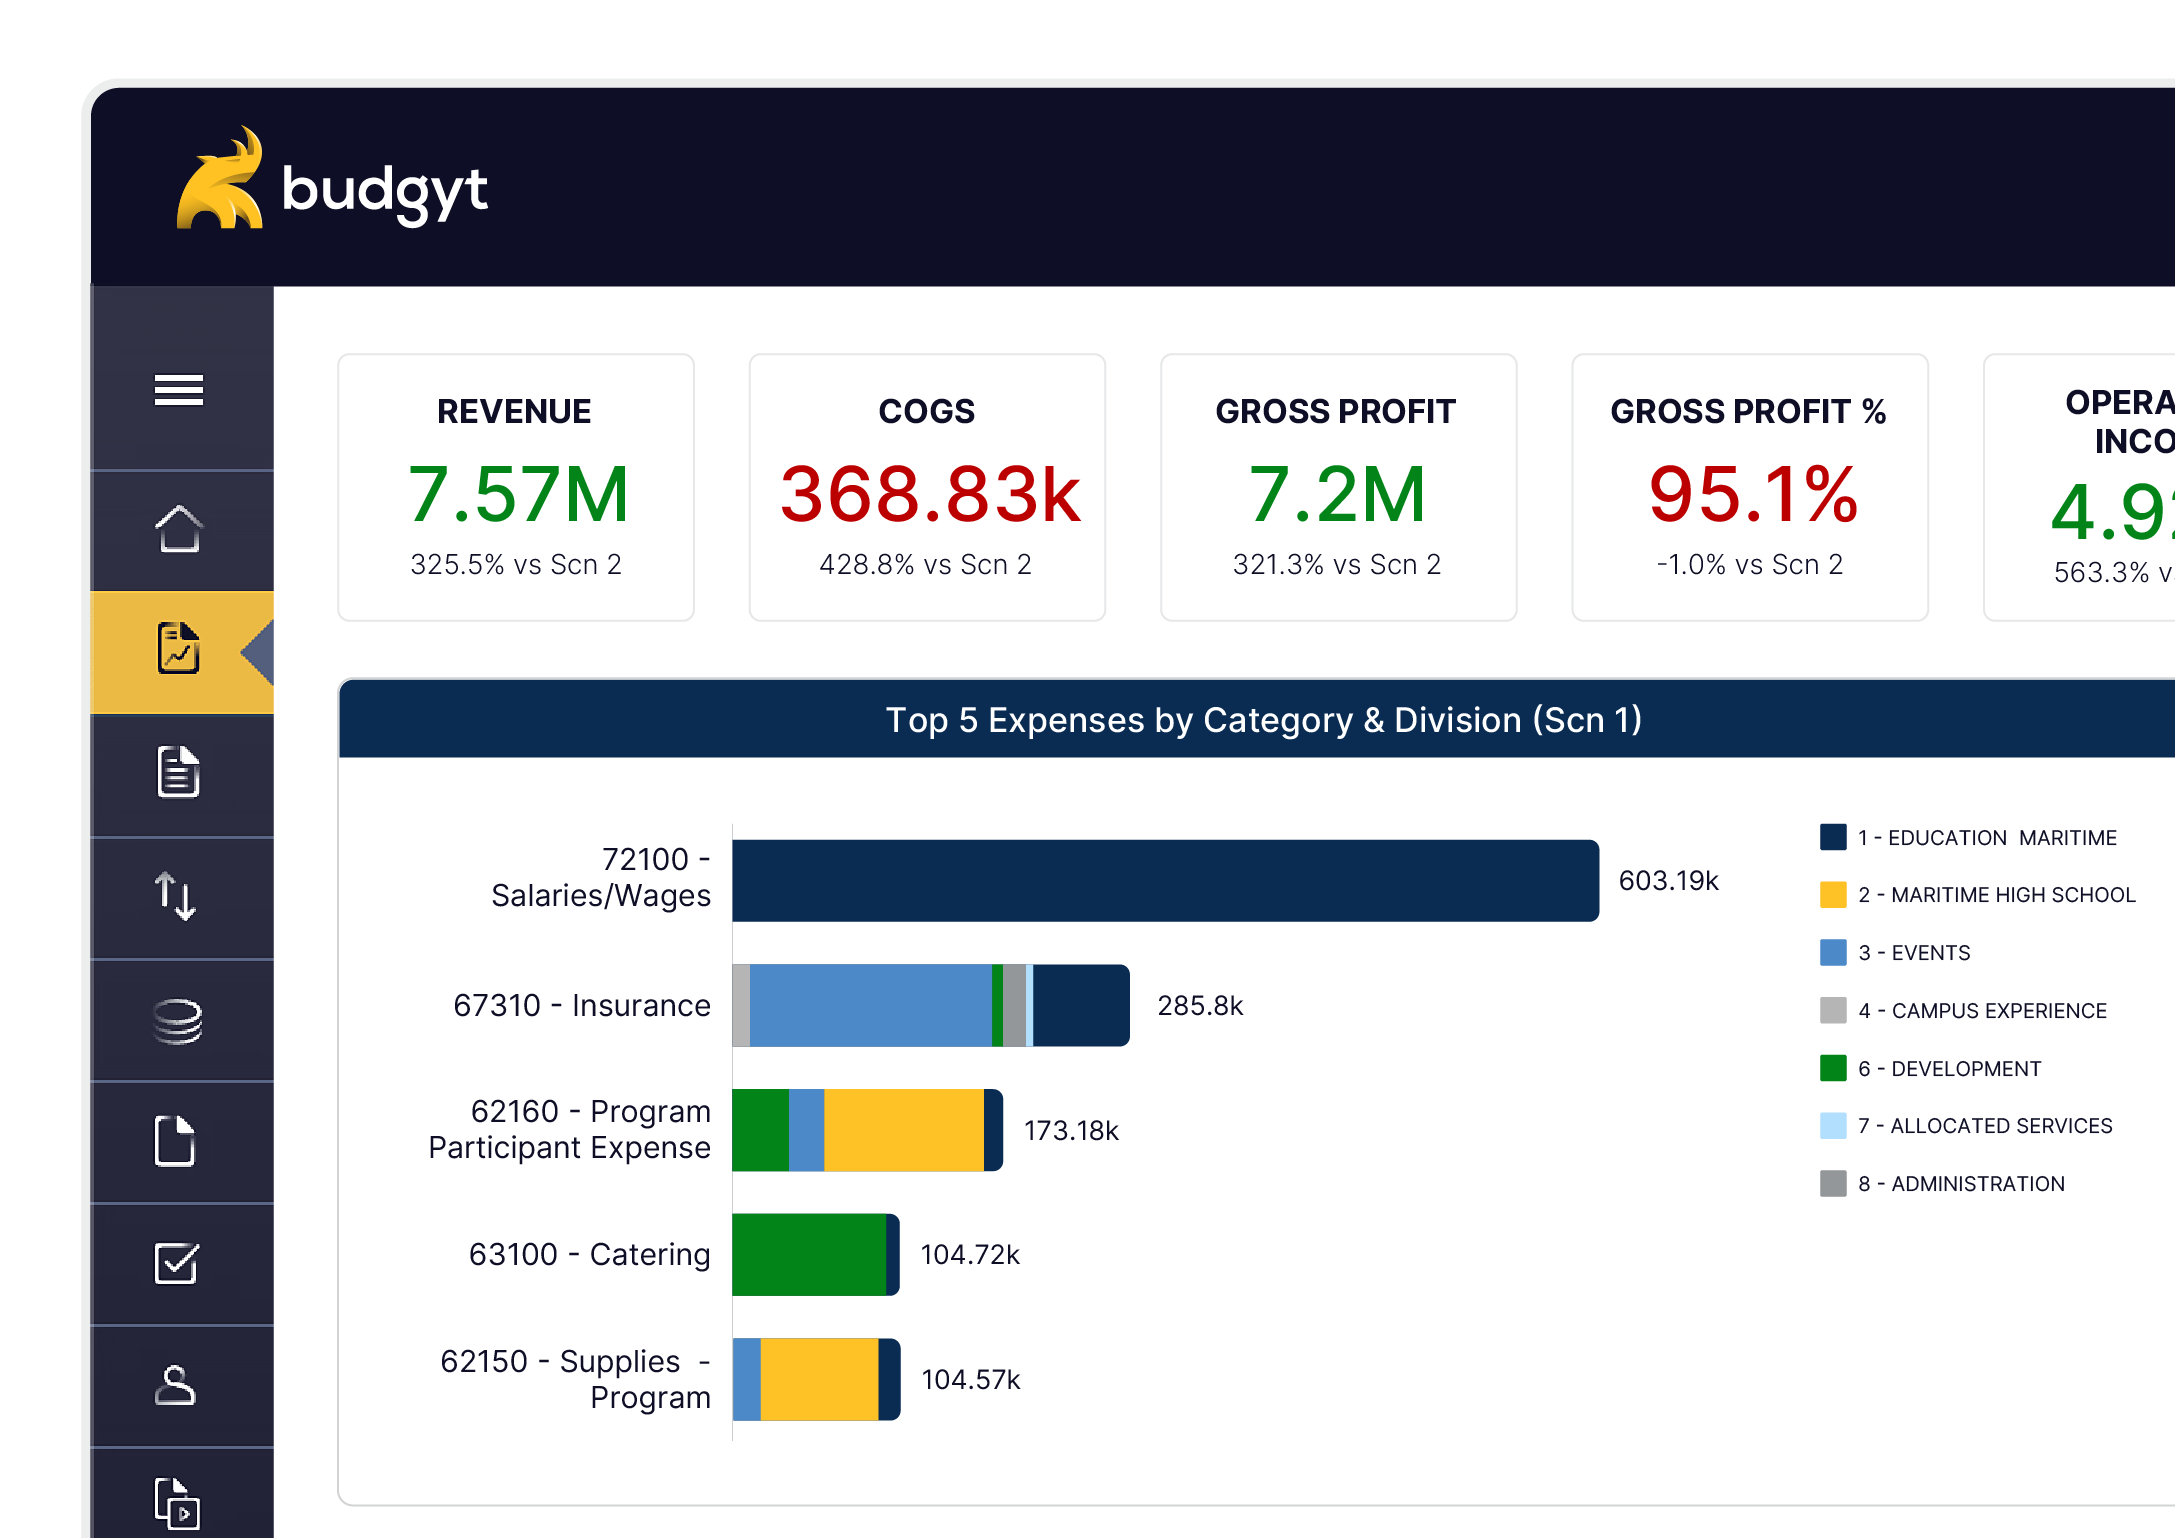Select the dashboard report chart icon

179,649
